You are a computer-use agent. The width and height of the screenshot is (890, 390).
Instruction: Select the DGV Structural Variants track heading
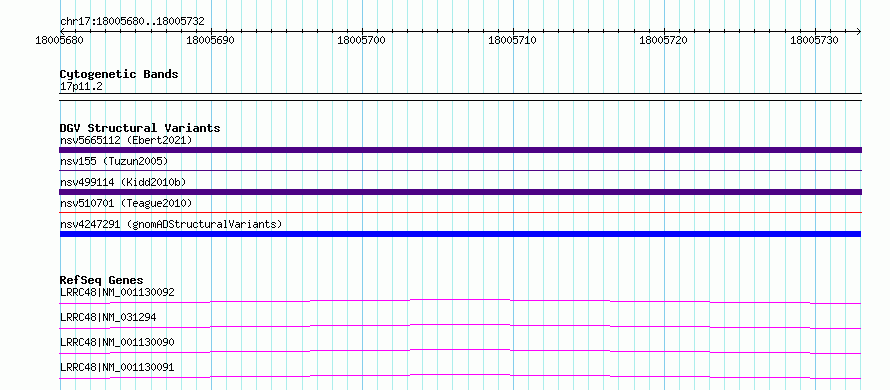coord(140,128)
